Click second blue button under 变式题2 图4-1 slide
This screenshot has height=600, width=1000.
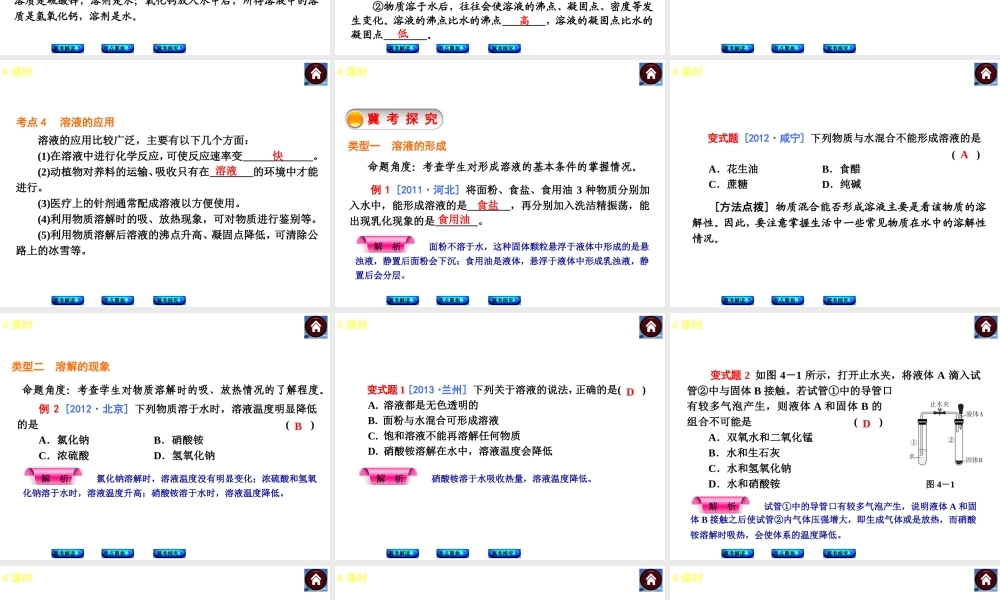click(x=788, y=553)
